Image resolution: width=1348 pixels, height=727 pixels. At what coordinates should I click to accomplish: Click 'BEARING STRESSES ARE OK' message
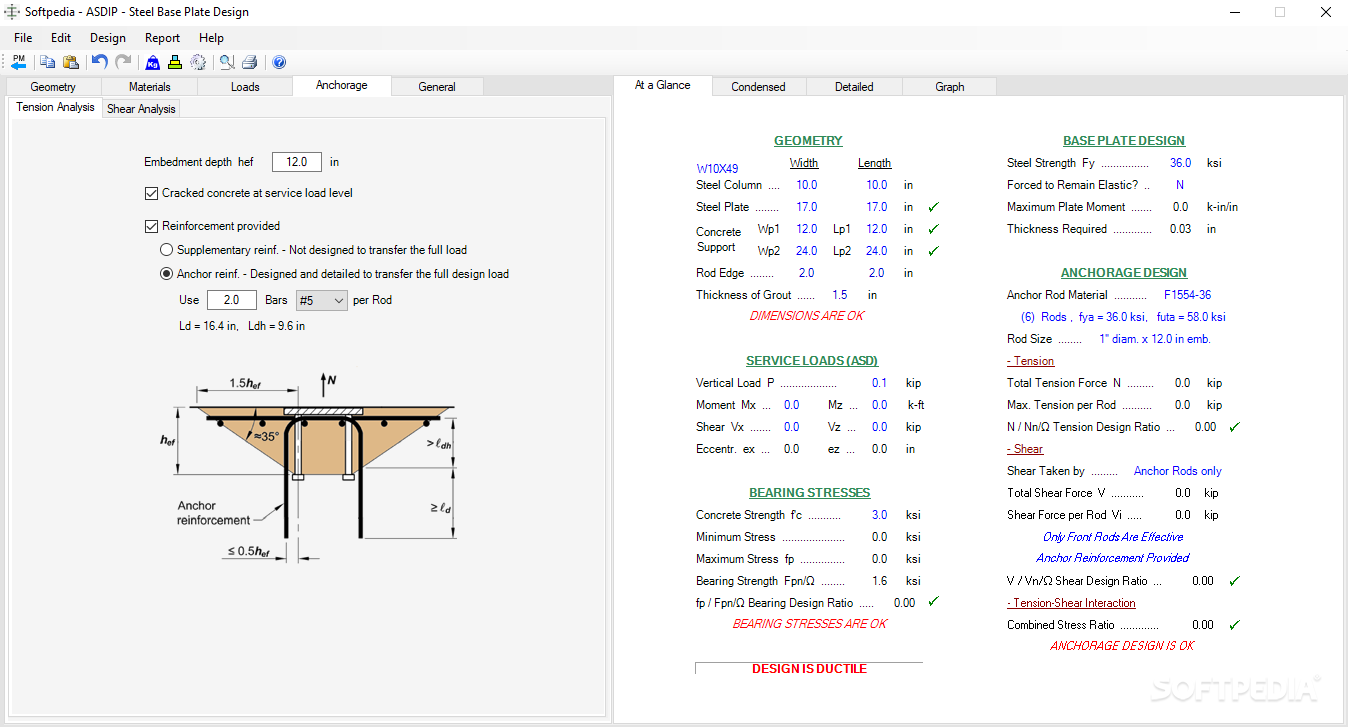coord(810,624)
